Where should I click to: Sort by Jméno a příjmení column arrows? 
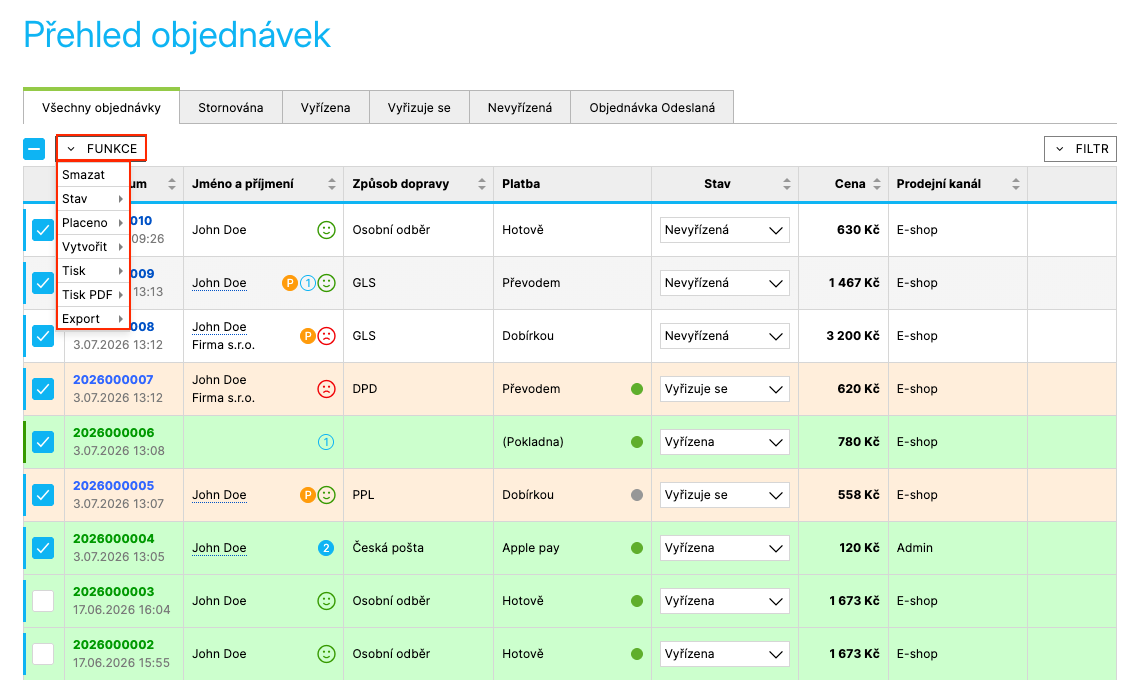pyautogui.click(x=332, y=184)
